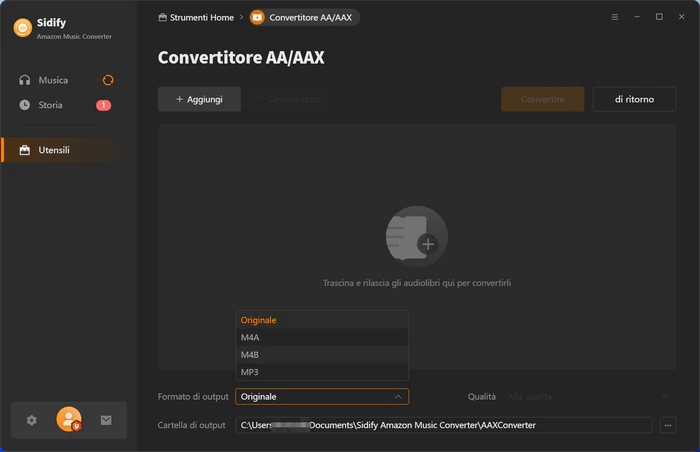Click the Sidify logo icon
This screenshot has width=700, height=452.
(23, 28)
